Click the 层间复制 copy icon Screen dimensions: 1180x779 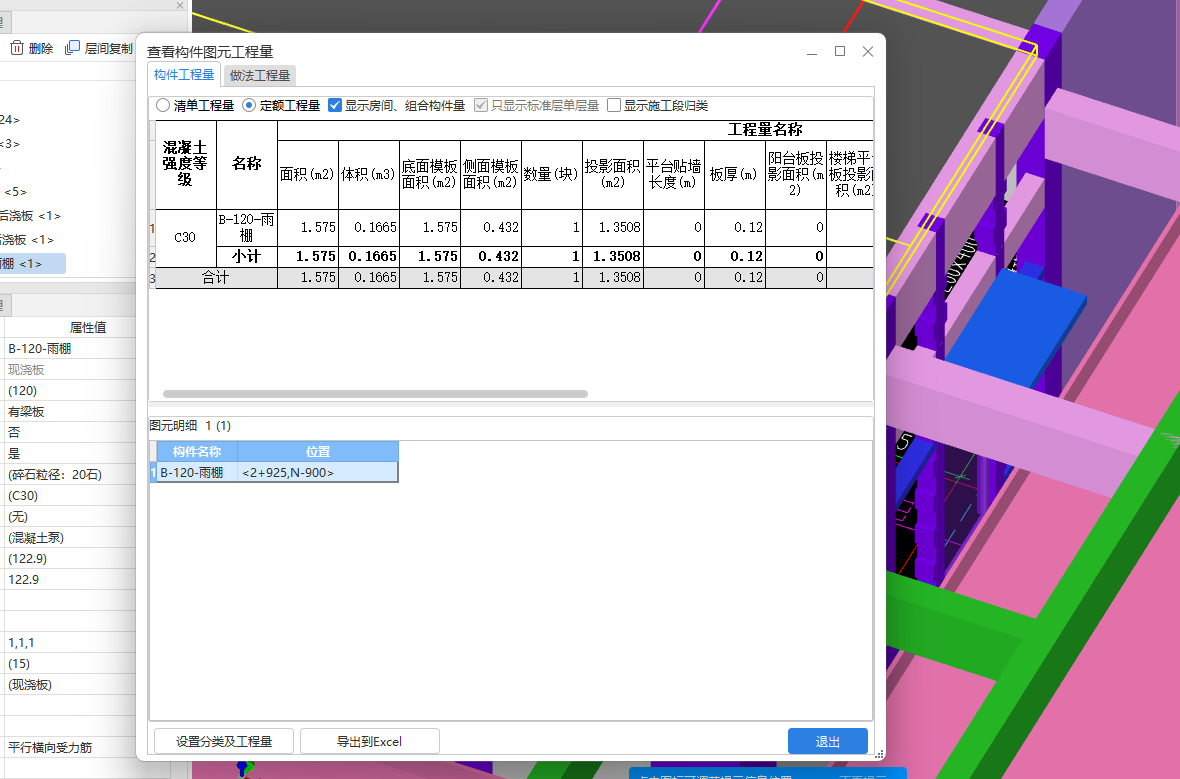click(x=72, y=48)
